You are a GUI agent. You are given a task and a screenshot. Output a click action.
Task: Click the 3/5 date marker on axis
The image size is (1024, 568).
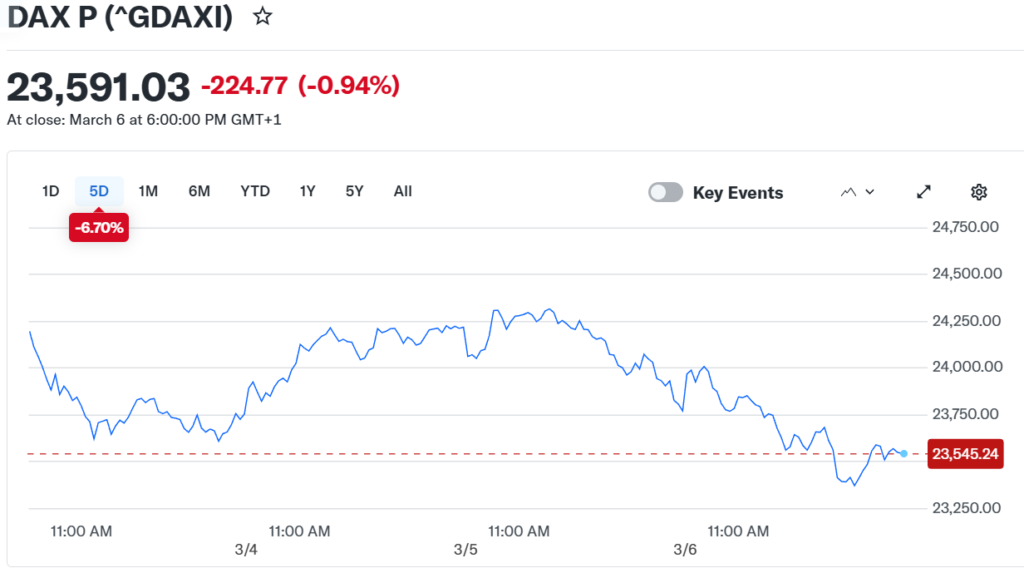465,550
